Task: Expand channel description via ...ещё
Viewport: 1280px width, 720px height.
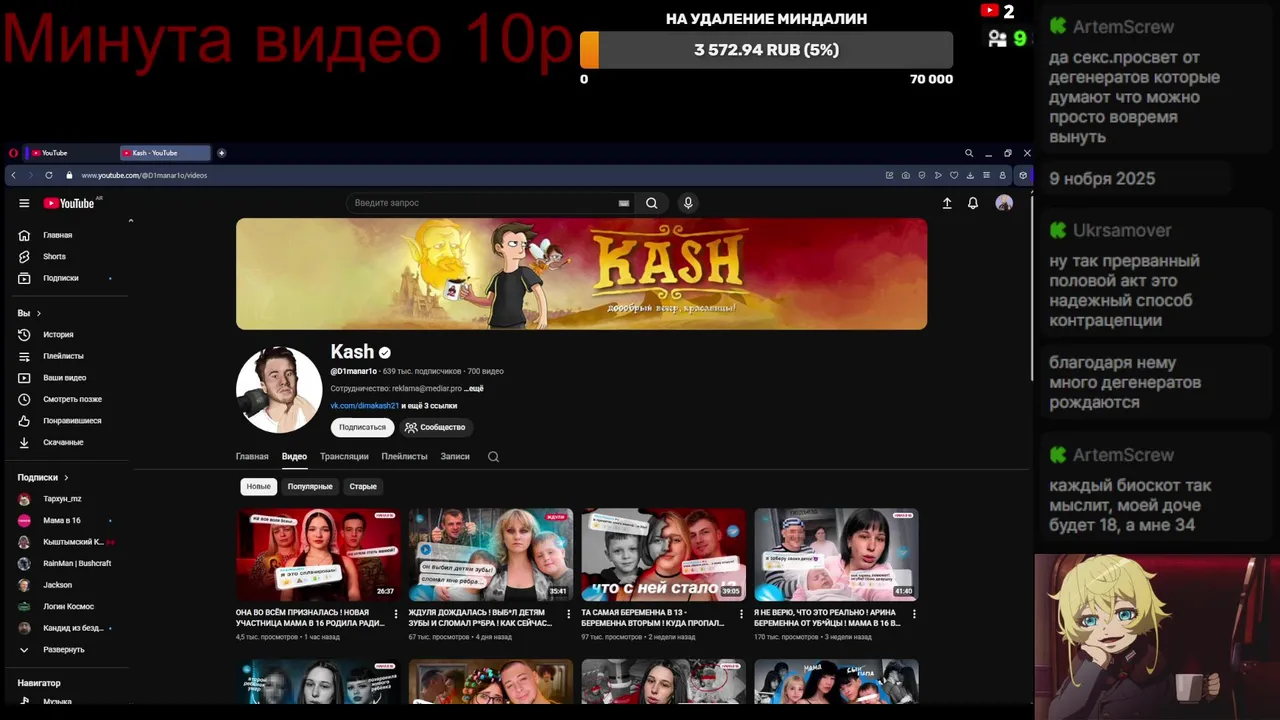Action: [474, 388]
